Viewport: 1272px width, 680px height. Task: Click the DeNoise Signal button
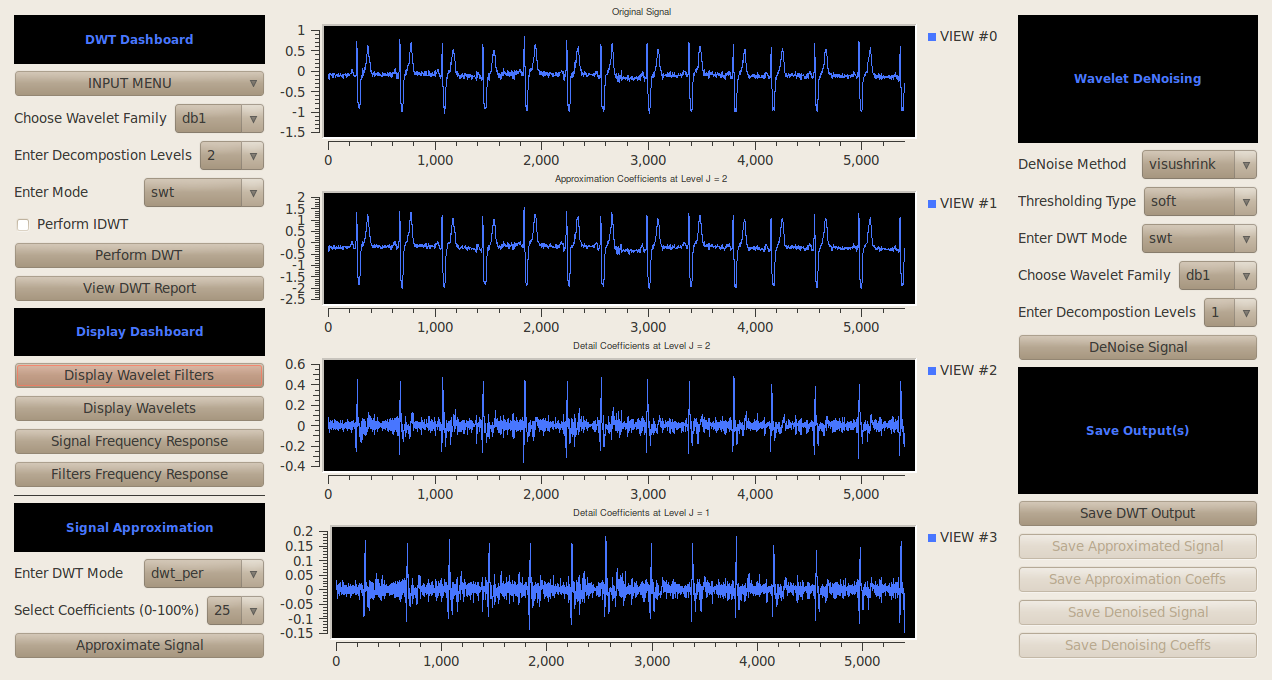point(1138,348)
